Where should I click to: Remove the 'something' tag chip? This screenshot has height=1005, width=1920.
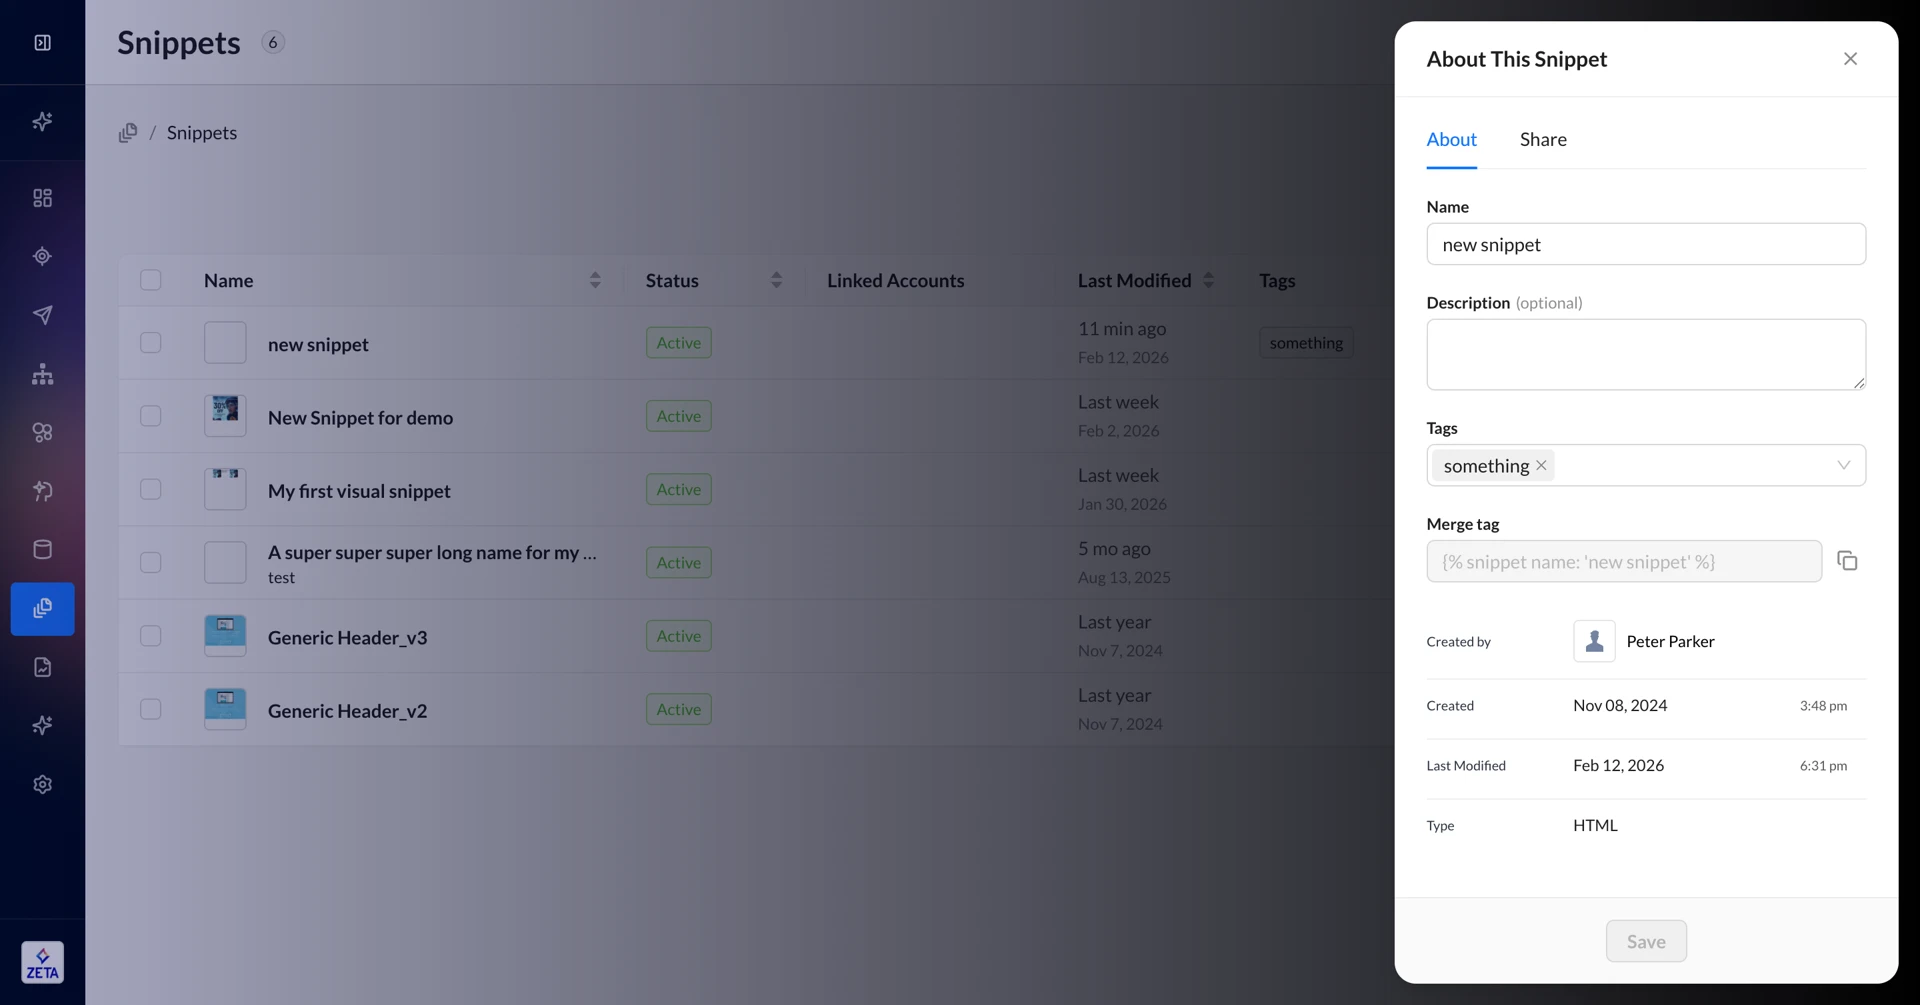(1541, 465)
